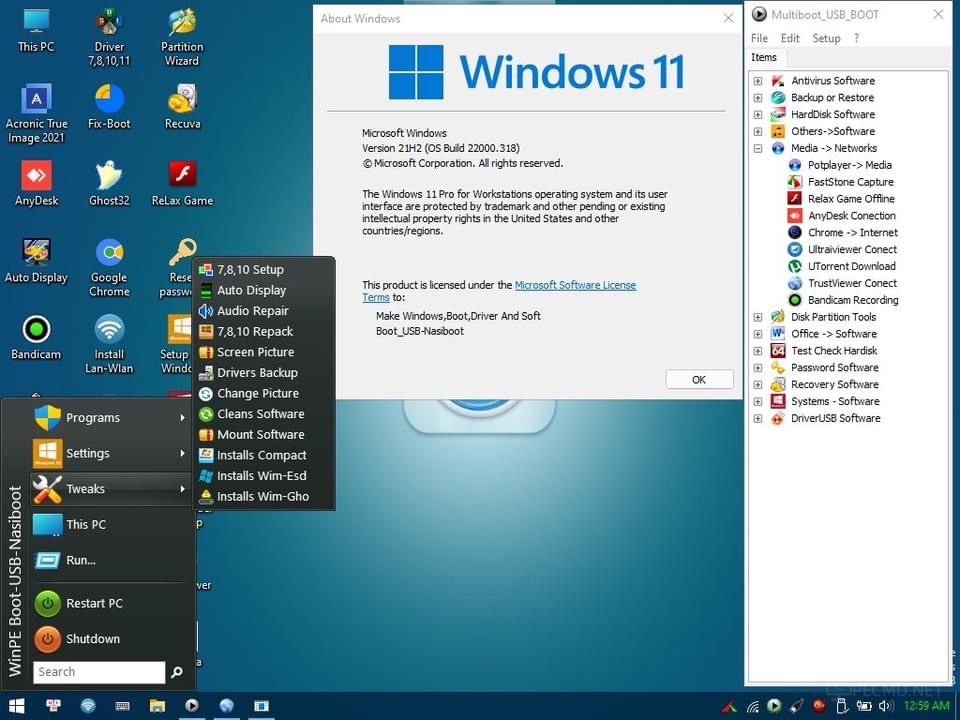This screenshot has width=960, height=720.
Task: Expand Systems - Software tree node
Action: coord(758,402)
